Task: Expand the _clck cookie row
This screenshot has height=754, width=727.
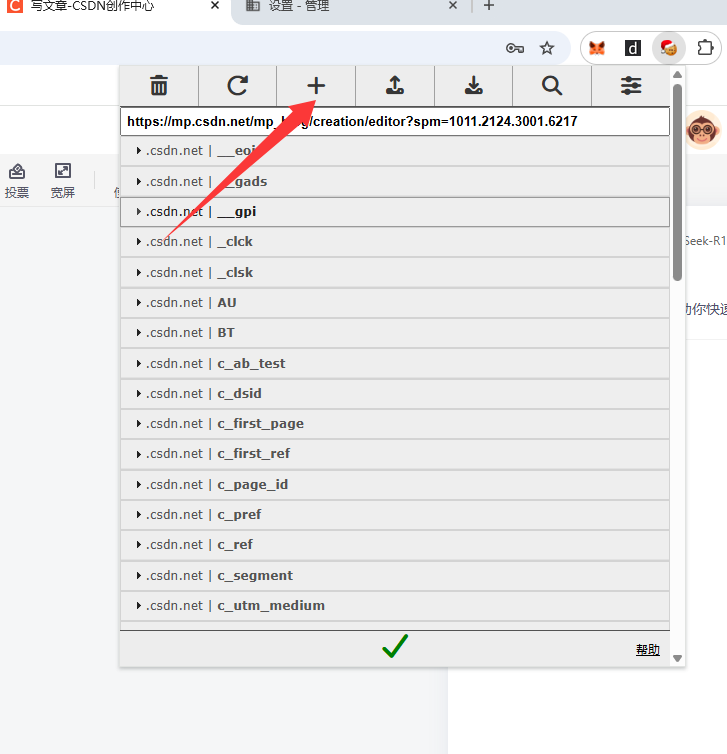Action: click(395, 242)
